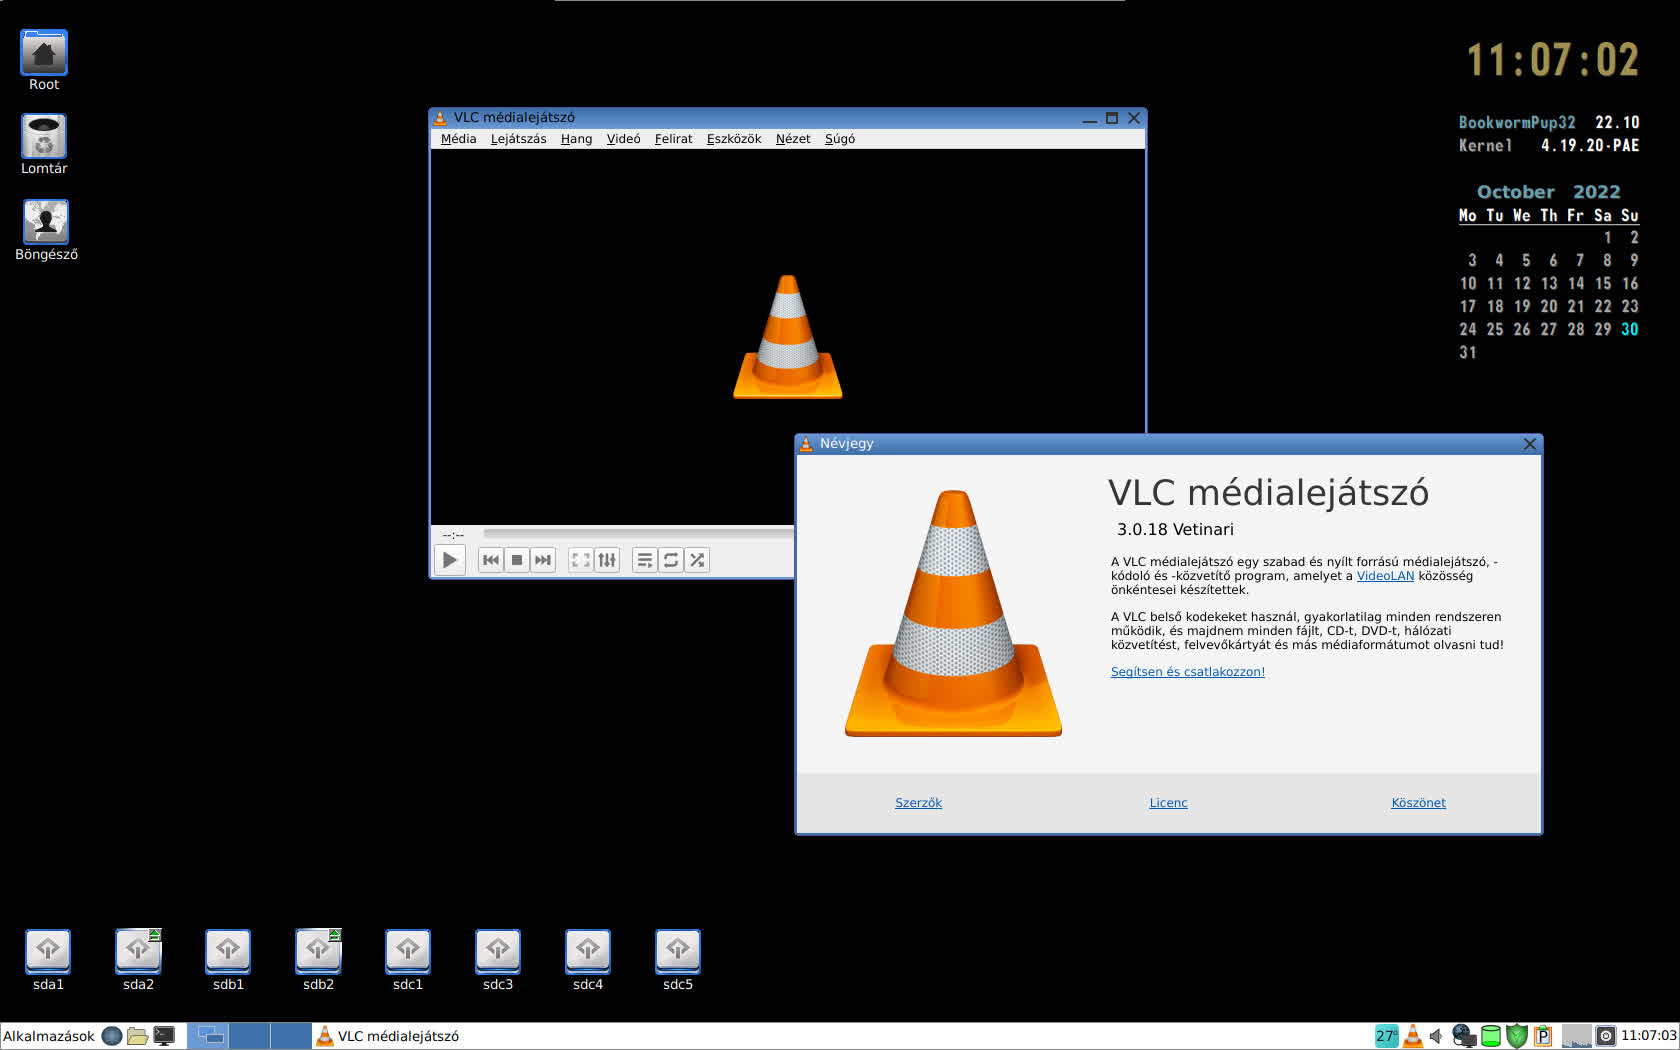Open VLC extended settings equalizer icon

(x=607, y=560)
